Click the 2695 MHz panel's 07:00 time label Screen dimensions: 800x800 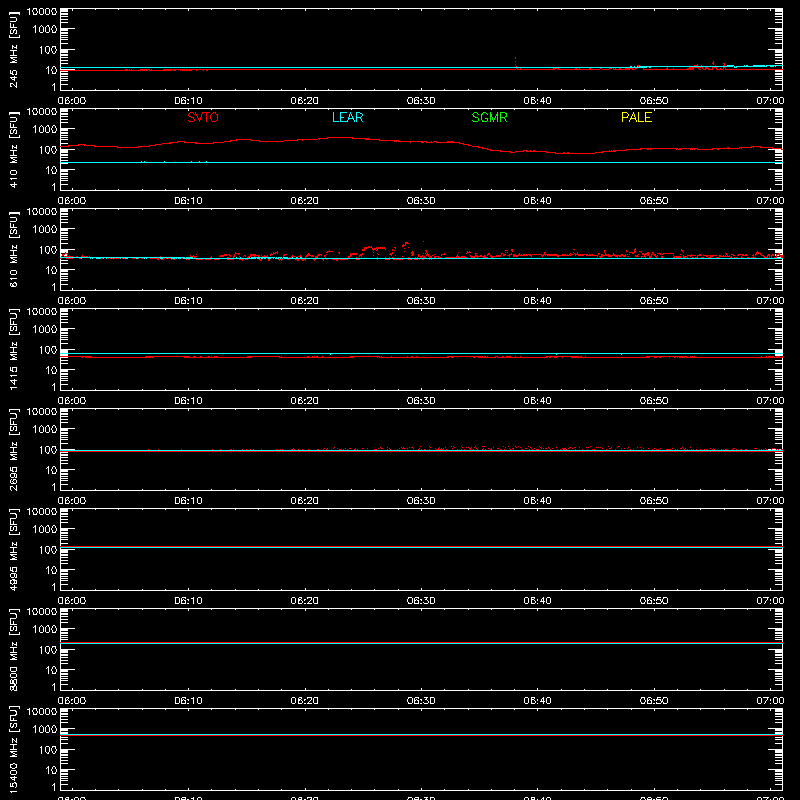[x=770, y=501]
